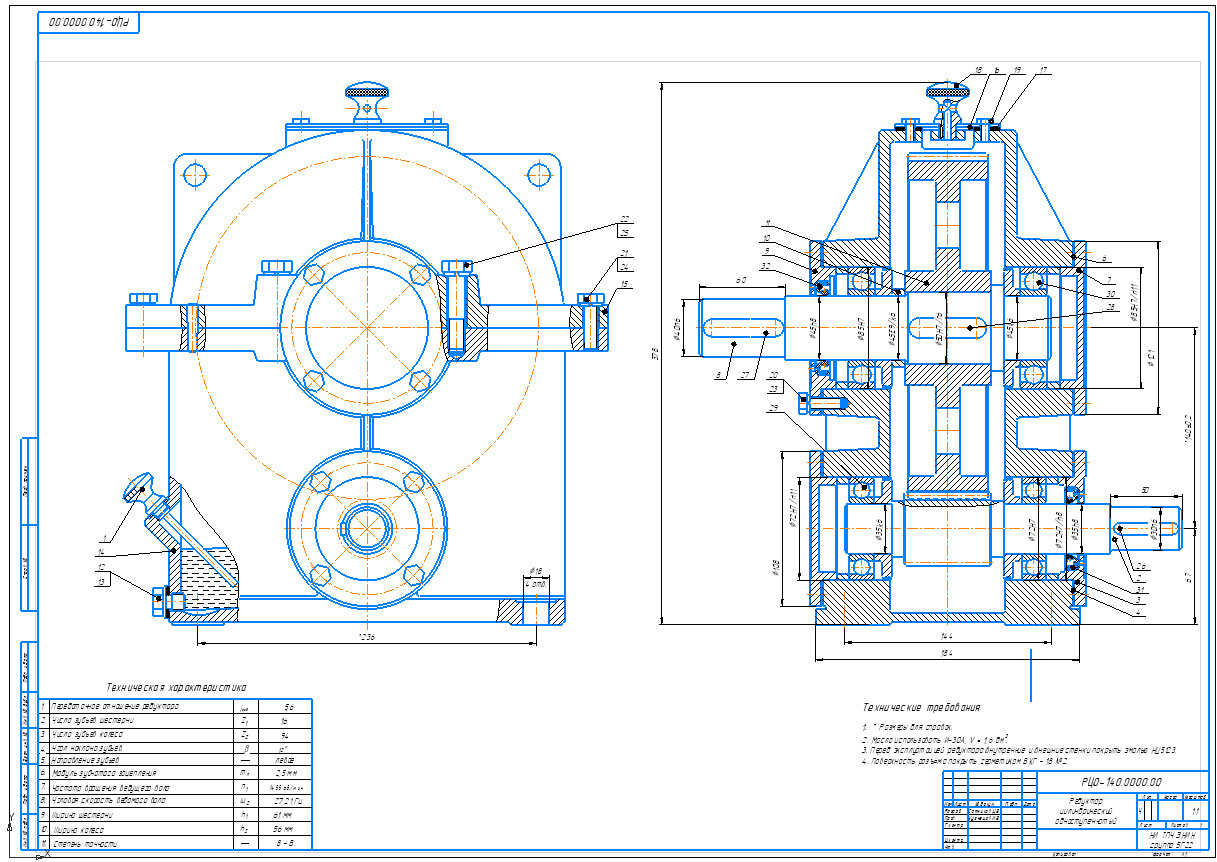Click the 'Техническая характеристика' table heading
Viewport: 1217px width, 862px height.
pyautogui.click(x=176, y=688)
